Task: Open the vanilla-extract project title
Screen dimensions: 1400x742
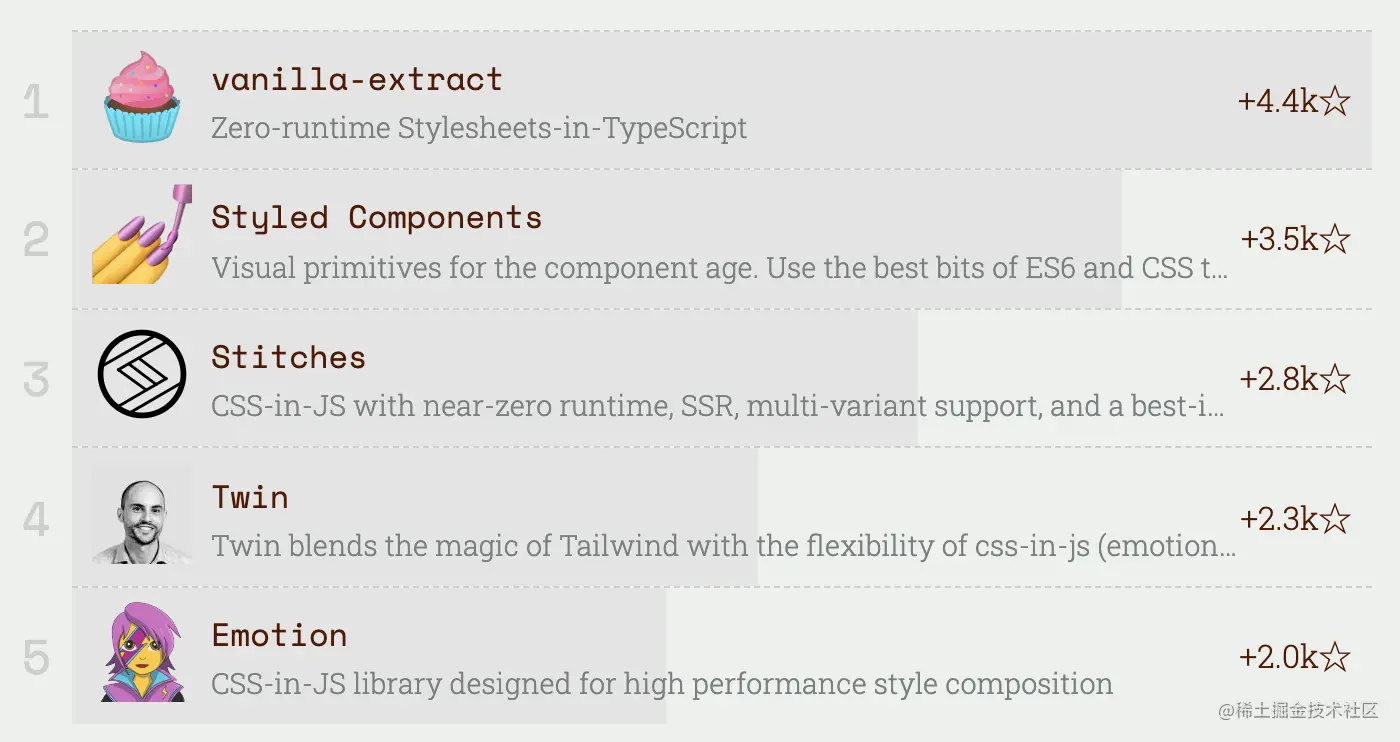Action: tap(357, 79)
